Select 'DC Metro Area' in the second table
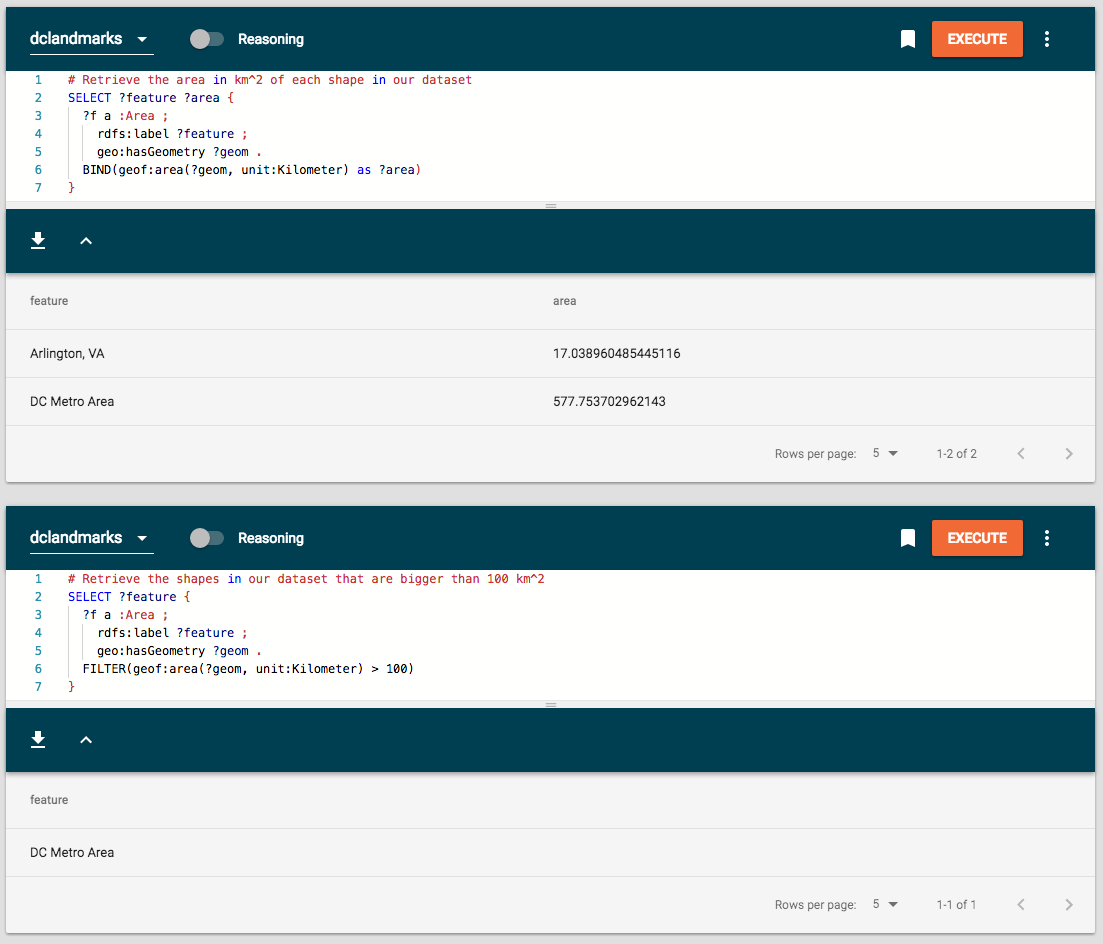1103x944 pixels. [72, 853]
